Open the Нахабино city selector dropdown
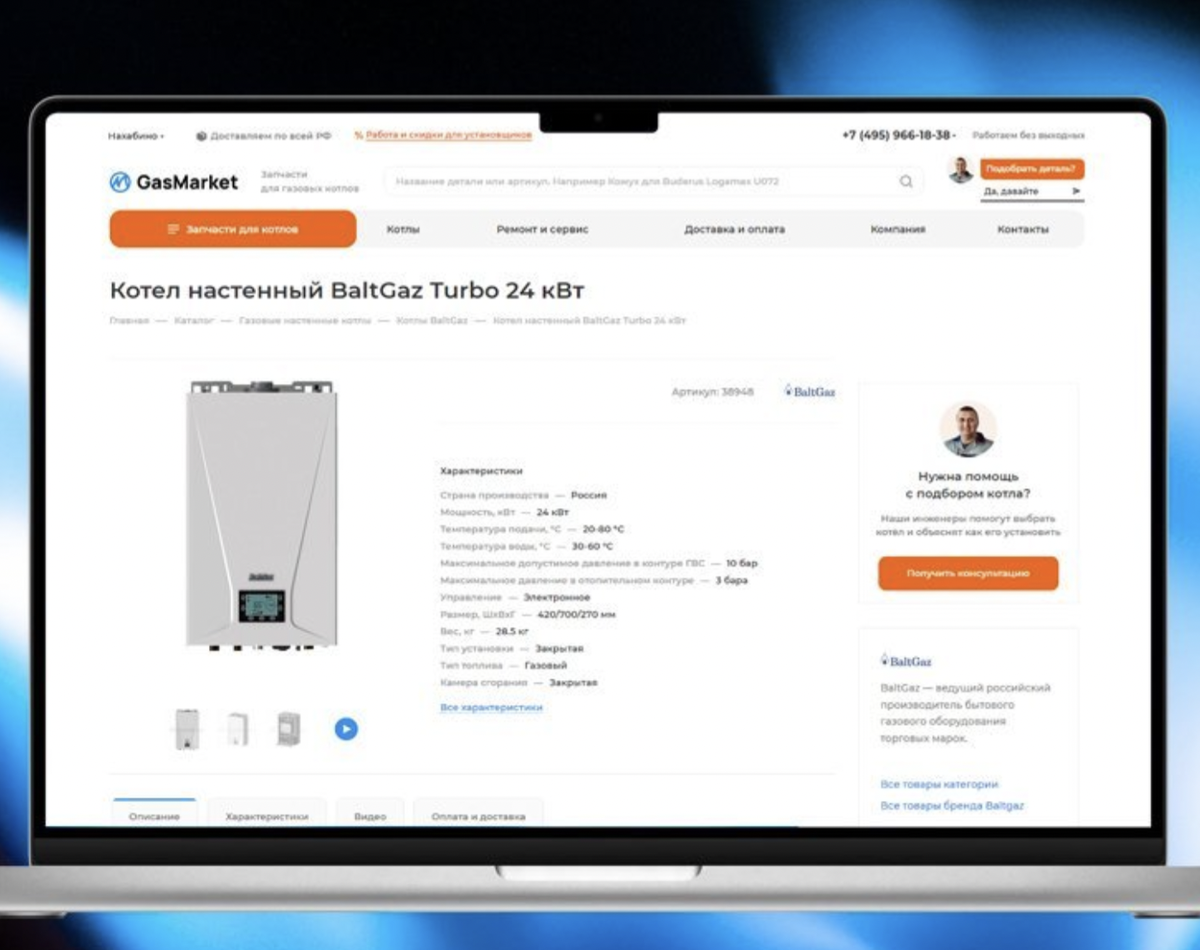Image resolution: width=1200 pixels, height=950 pixels. point(136,135)
